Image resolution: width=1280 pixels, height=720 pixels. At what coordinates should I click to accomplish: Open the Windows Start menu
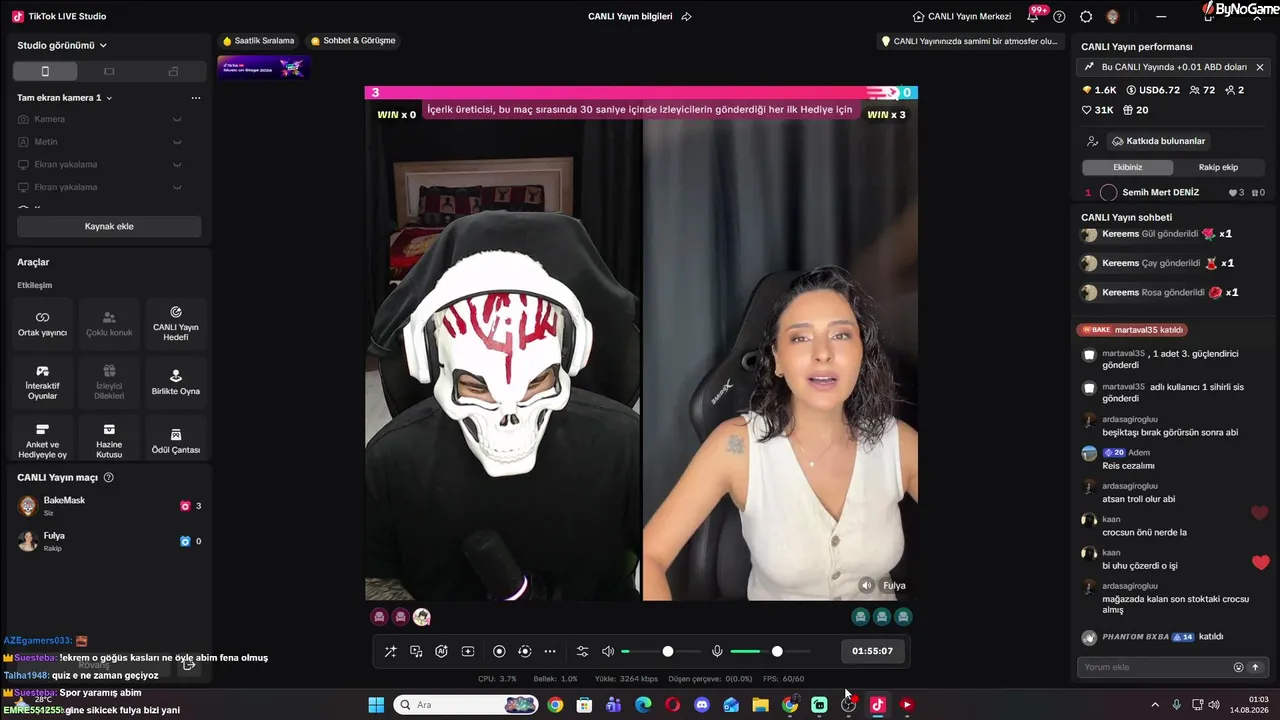[376, 705]
